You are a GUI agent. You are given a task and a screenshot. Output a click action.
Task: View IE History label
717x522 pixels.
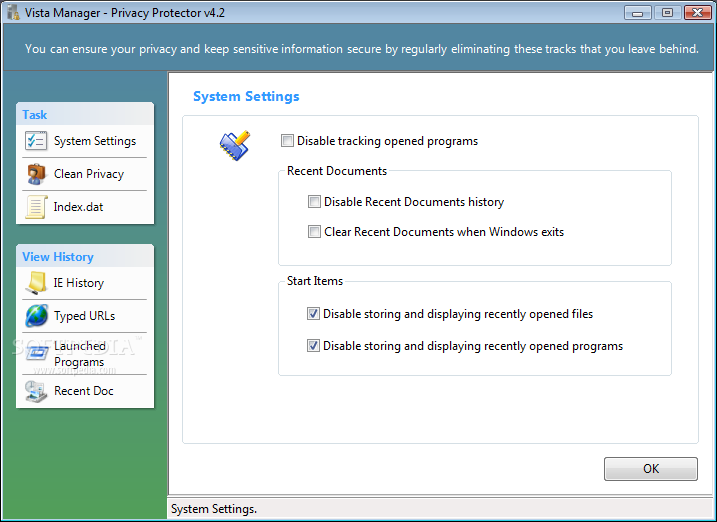[79, 283]
